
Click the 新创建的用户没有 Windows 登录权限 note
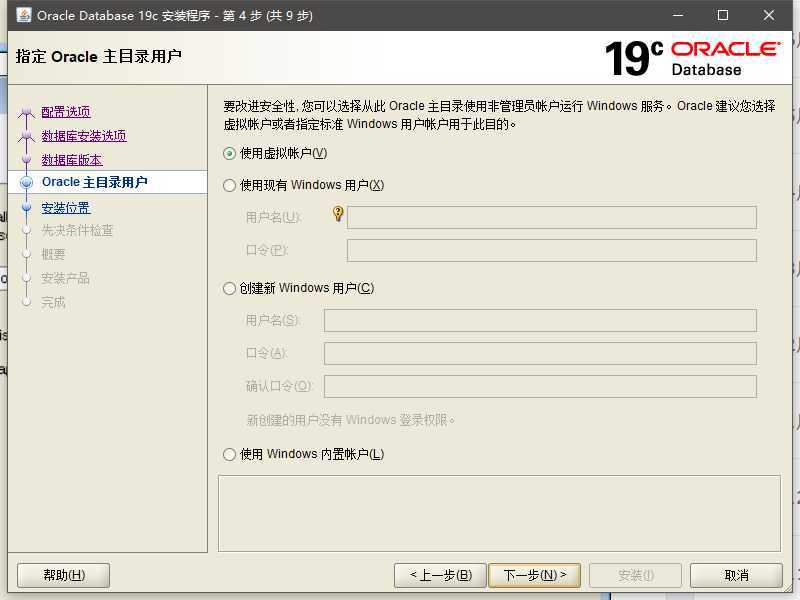350,420
